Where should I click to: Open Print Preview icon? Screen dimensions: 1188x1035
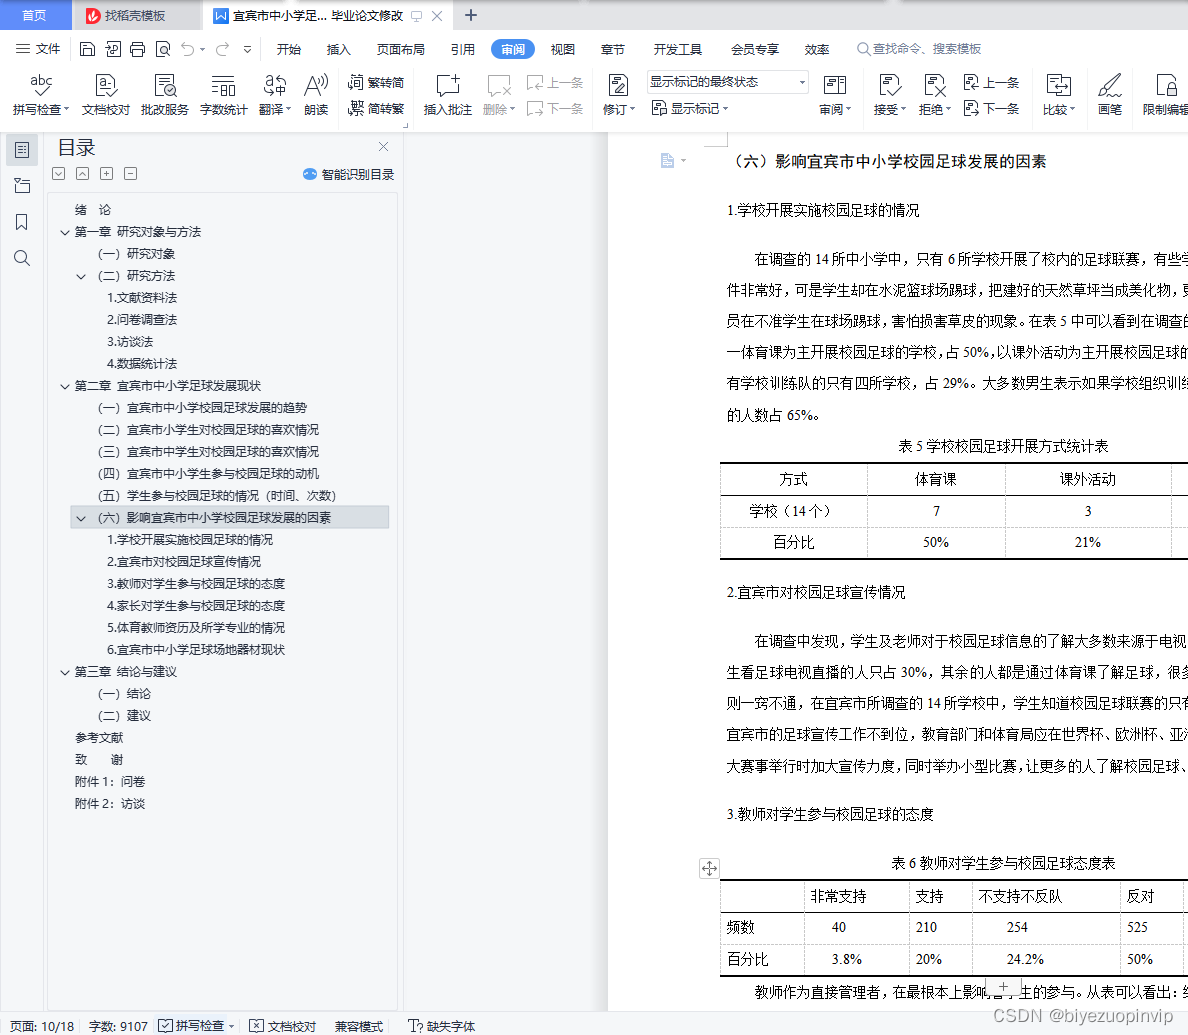163,49
